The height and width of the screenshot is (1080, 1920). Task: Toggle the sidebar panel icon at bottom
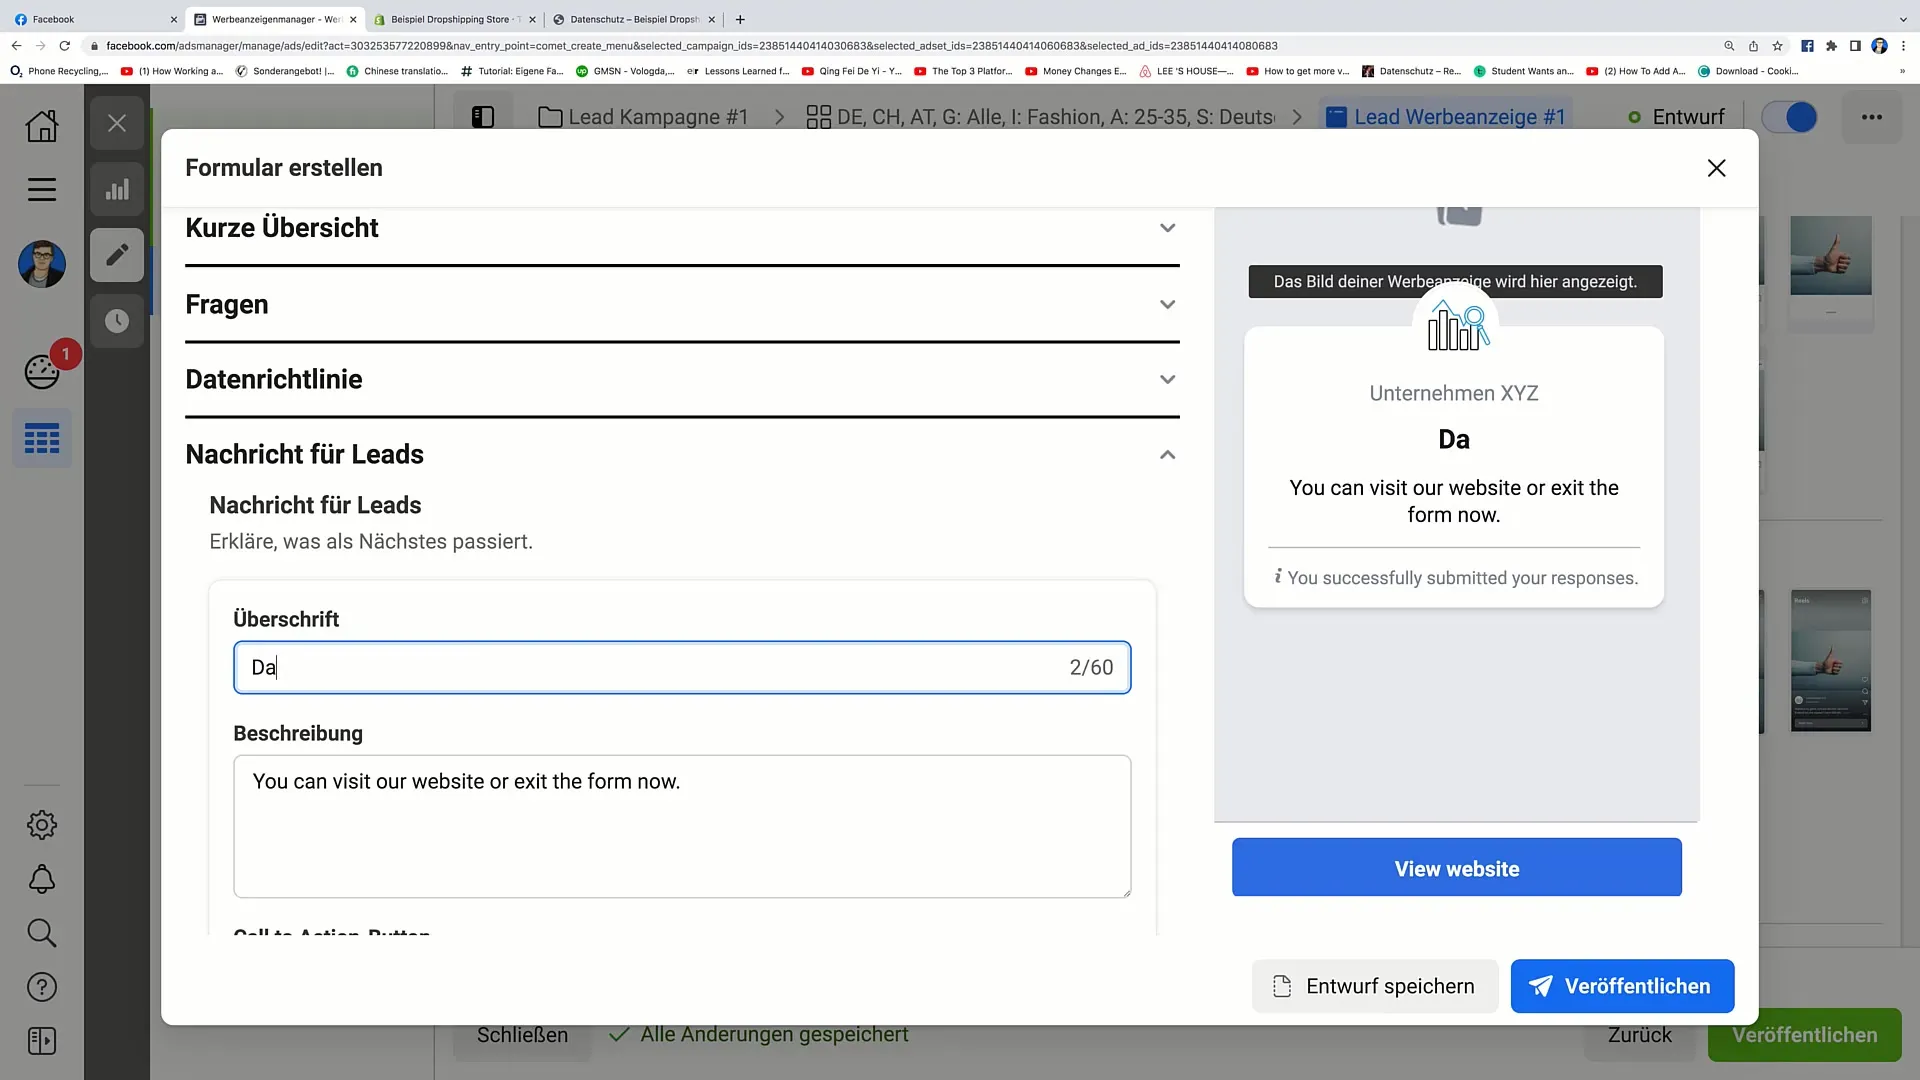point(41,1041)
